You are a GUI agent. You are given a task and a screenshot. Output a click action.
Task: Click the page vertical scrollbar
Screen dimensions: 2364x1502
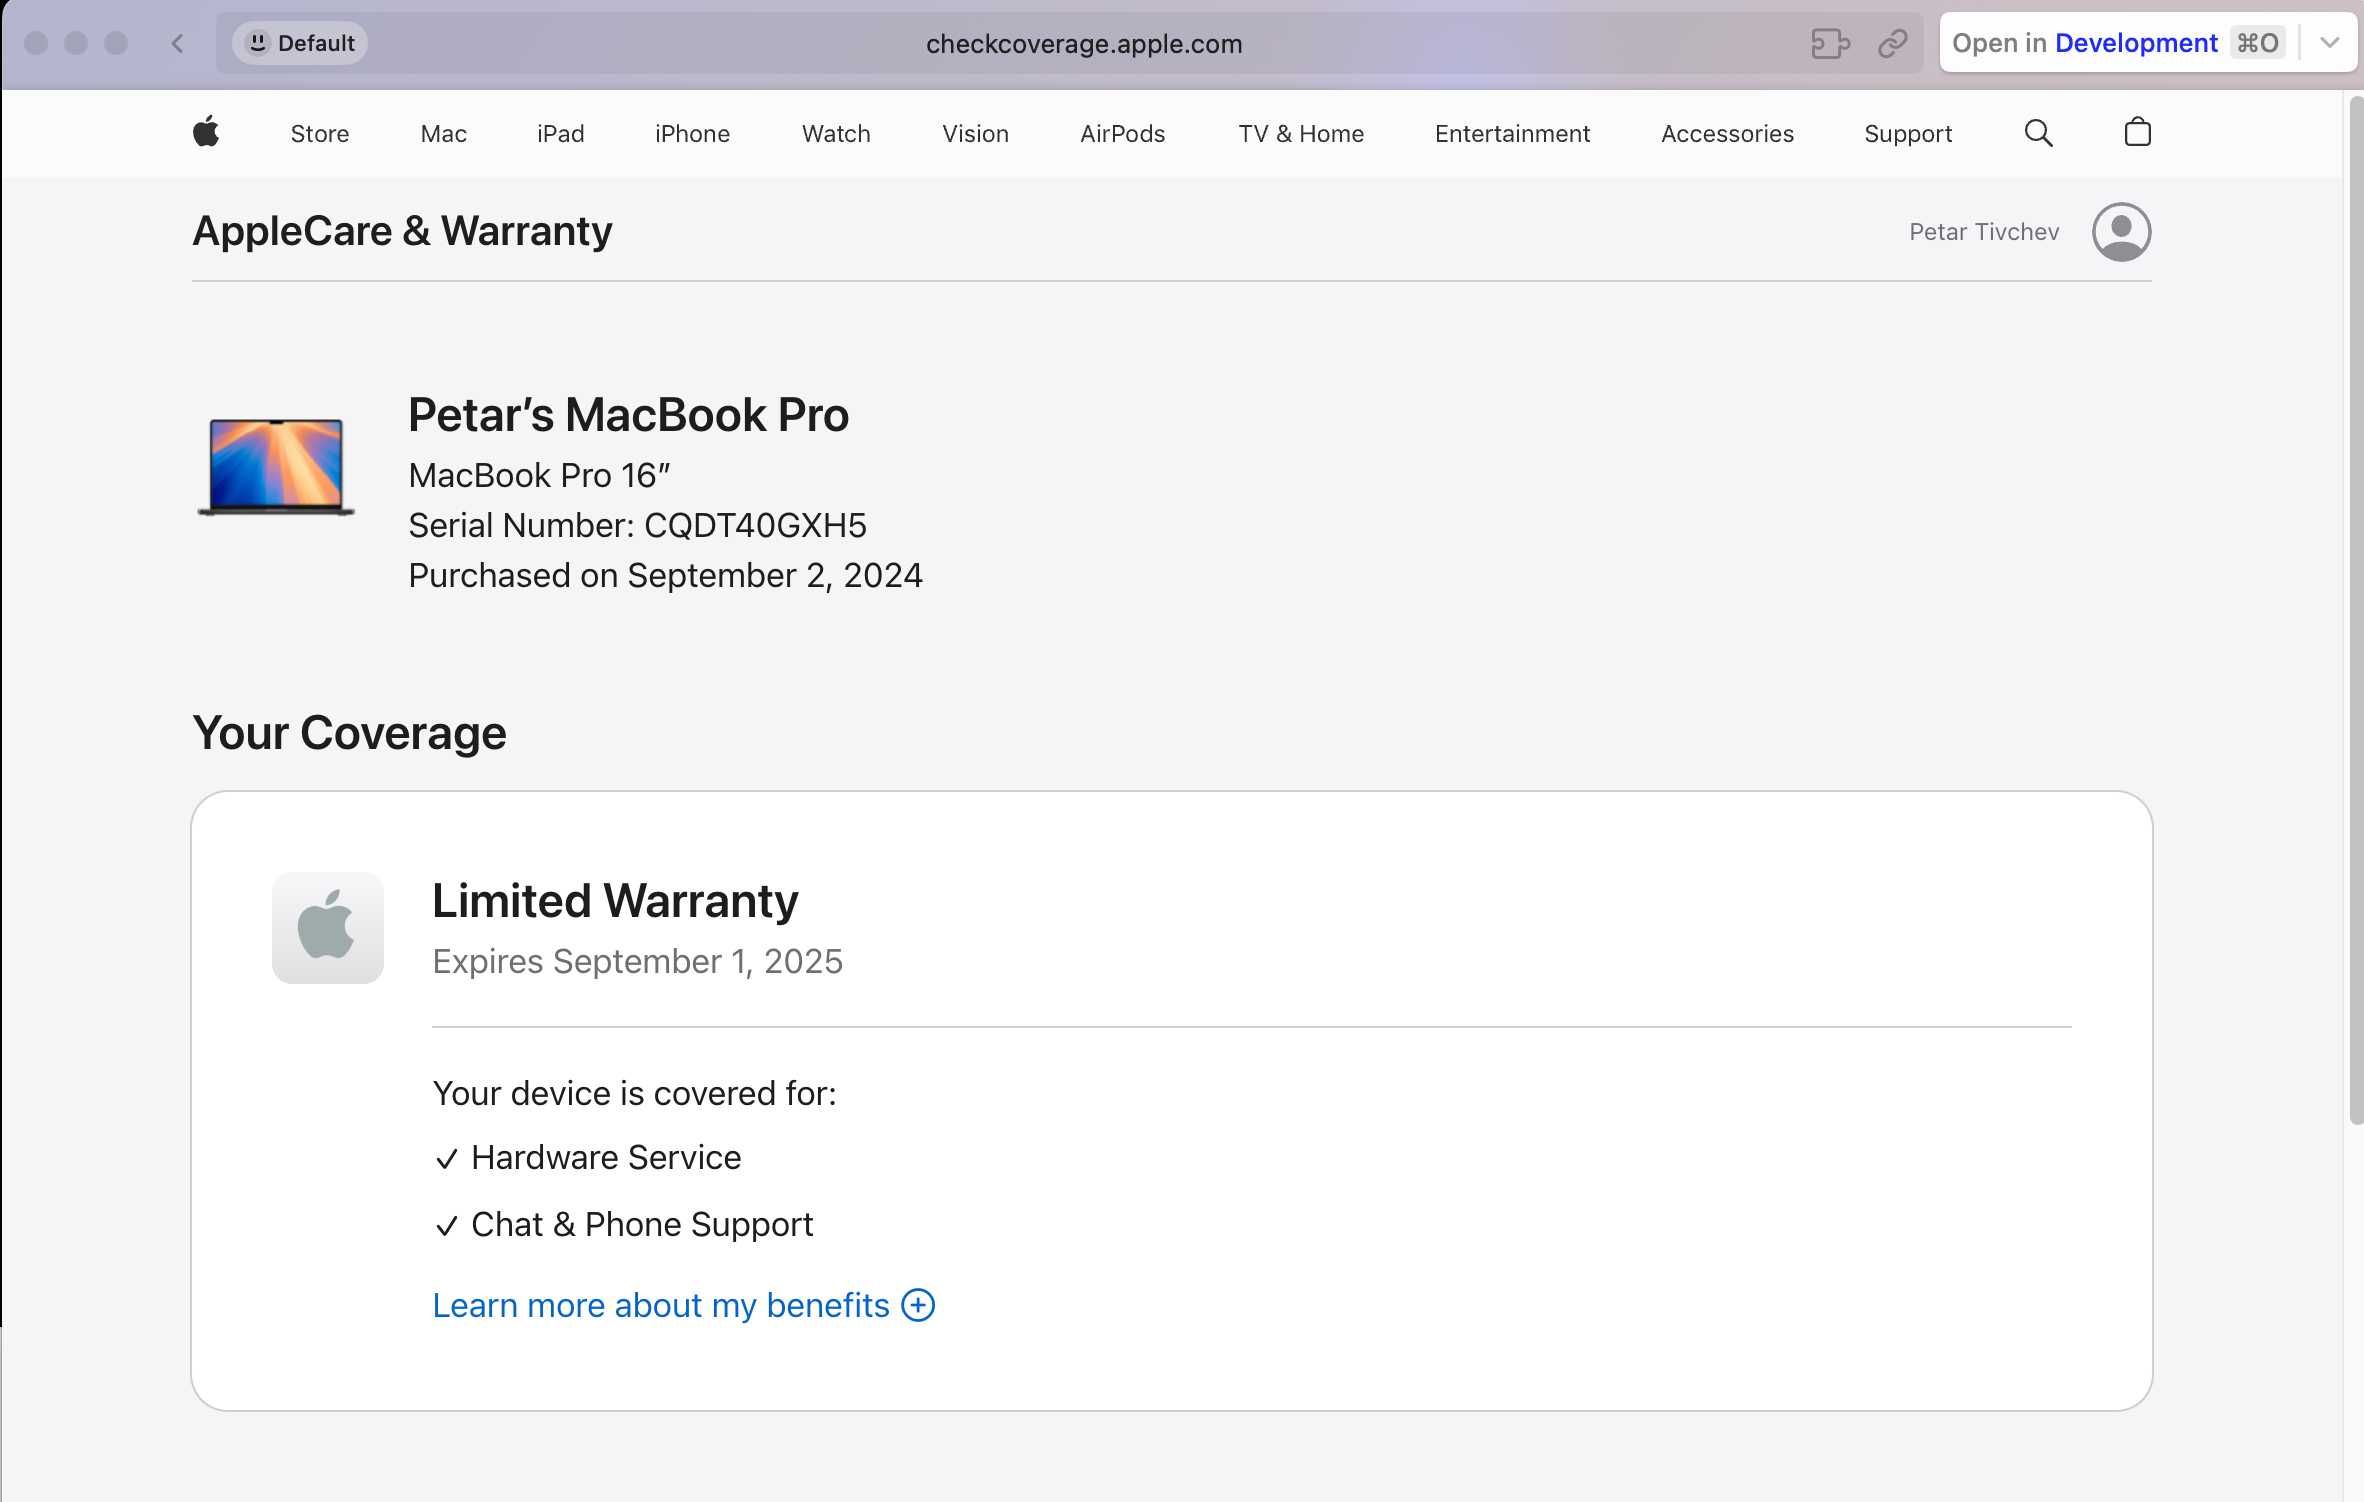pos(2355,610)
